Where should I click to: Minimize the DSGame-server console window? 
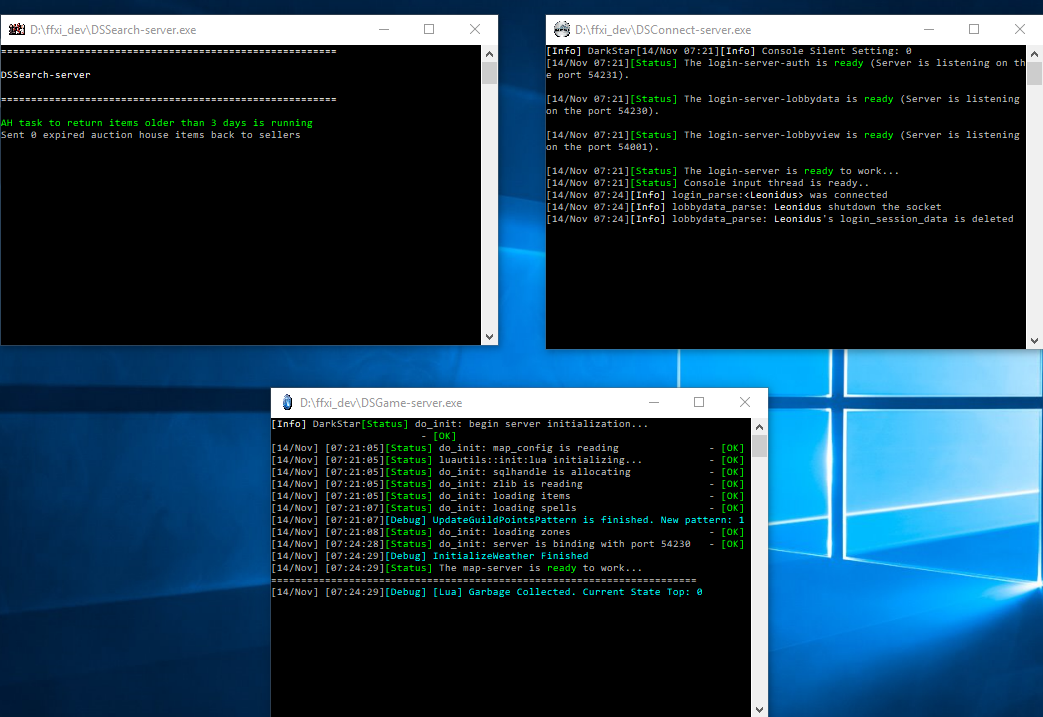(x=653, y=403)
